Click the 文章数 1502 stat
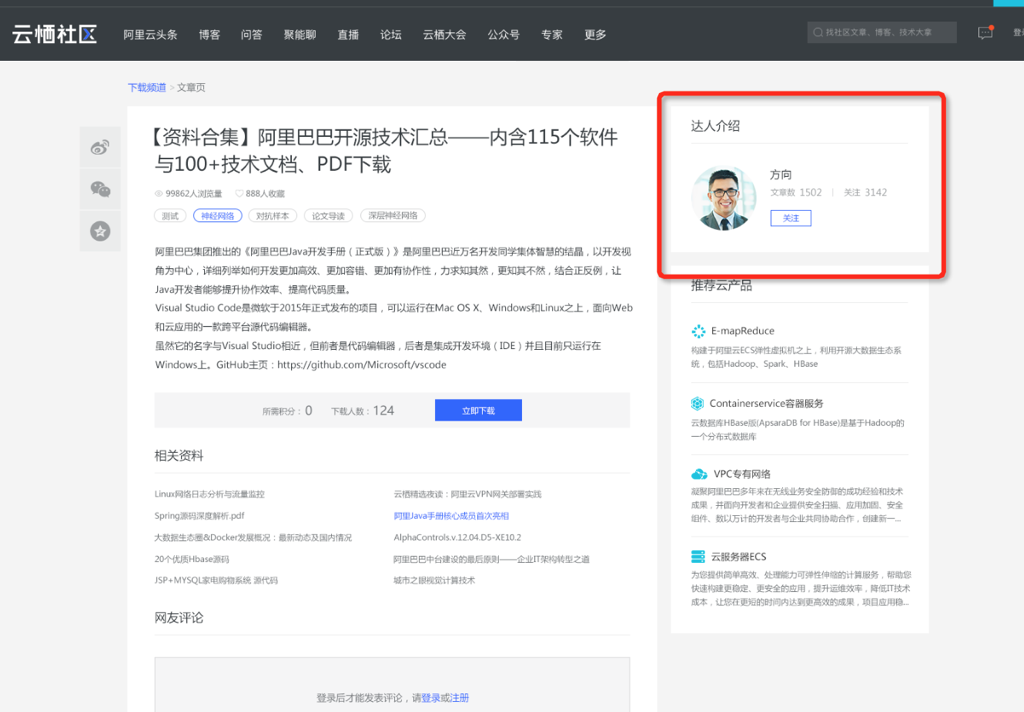Image resolution: width=1024 pixels, height=712 pixels. 796,193
